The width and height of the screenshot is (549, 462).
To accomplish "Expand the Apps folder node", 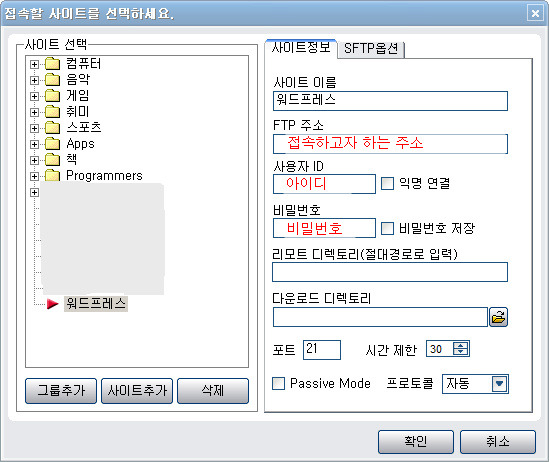I will (34, 144).
